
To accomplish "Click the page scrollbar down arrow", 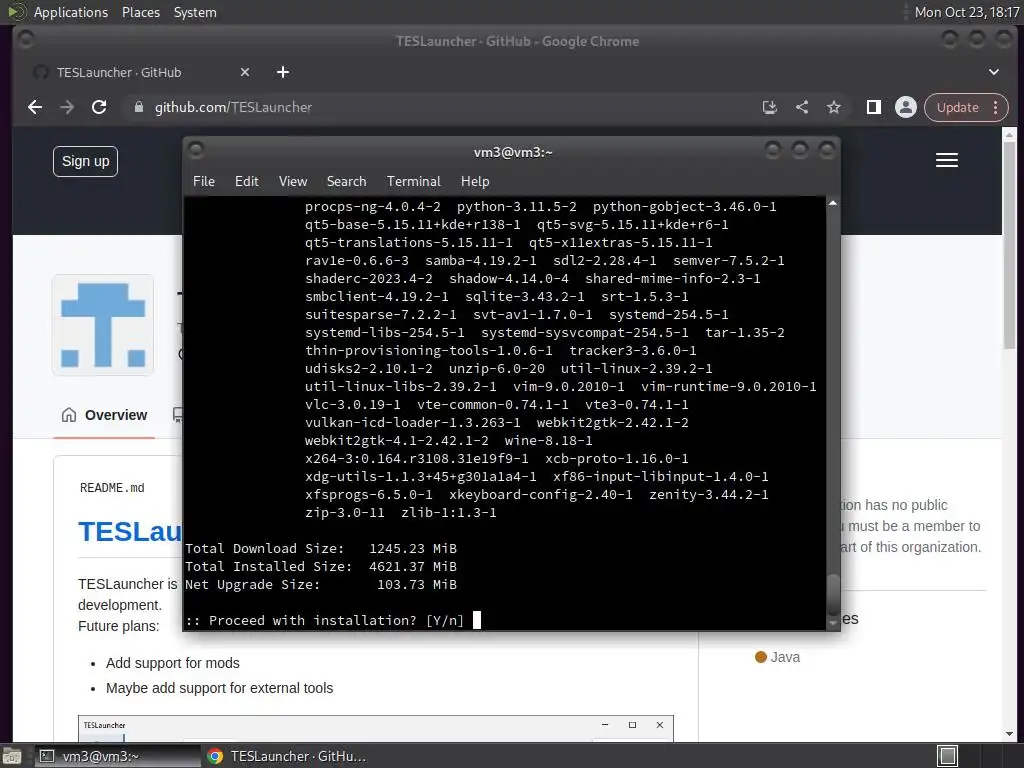I will coord(1009,734).
